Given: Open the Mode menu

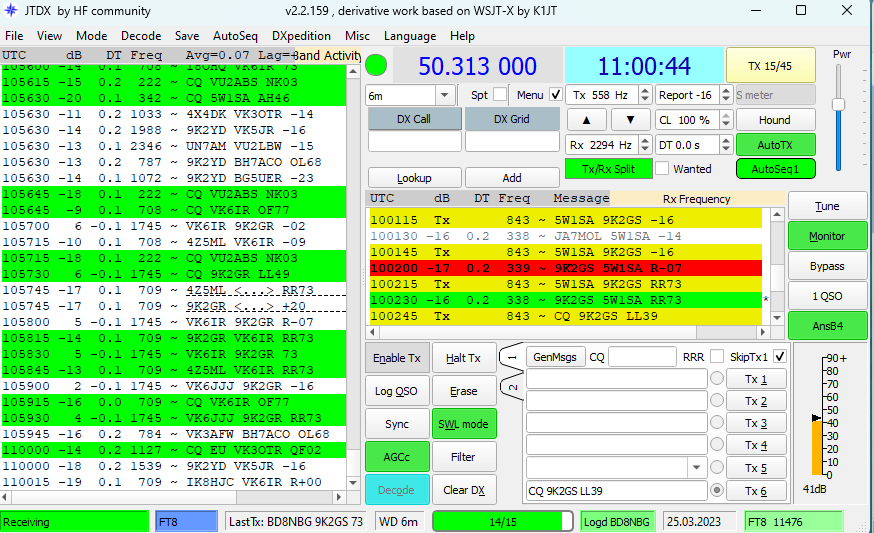Looking at the screenshot, I should [91, 36].
